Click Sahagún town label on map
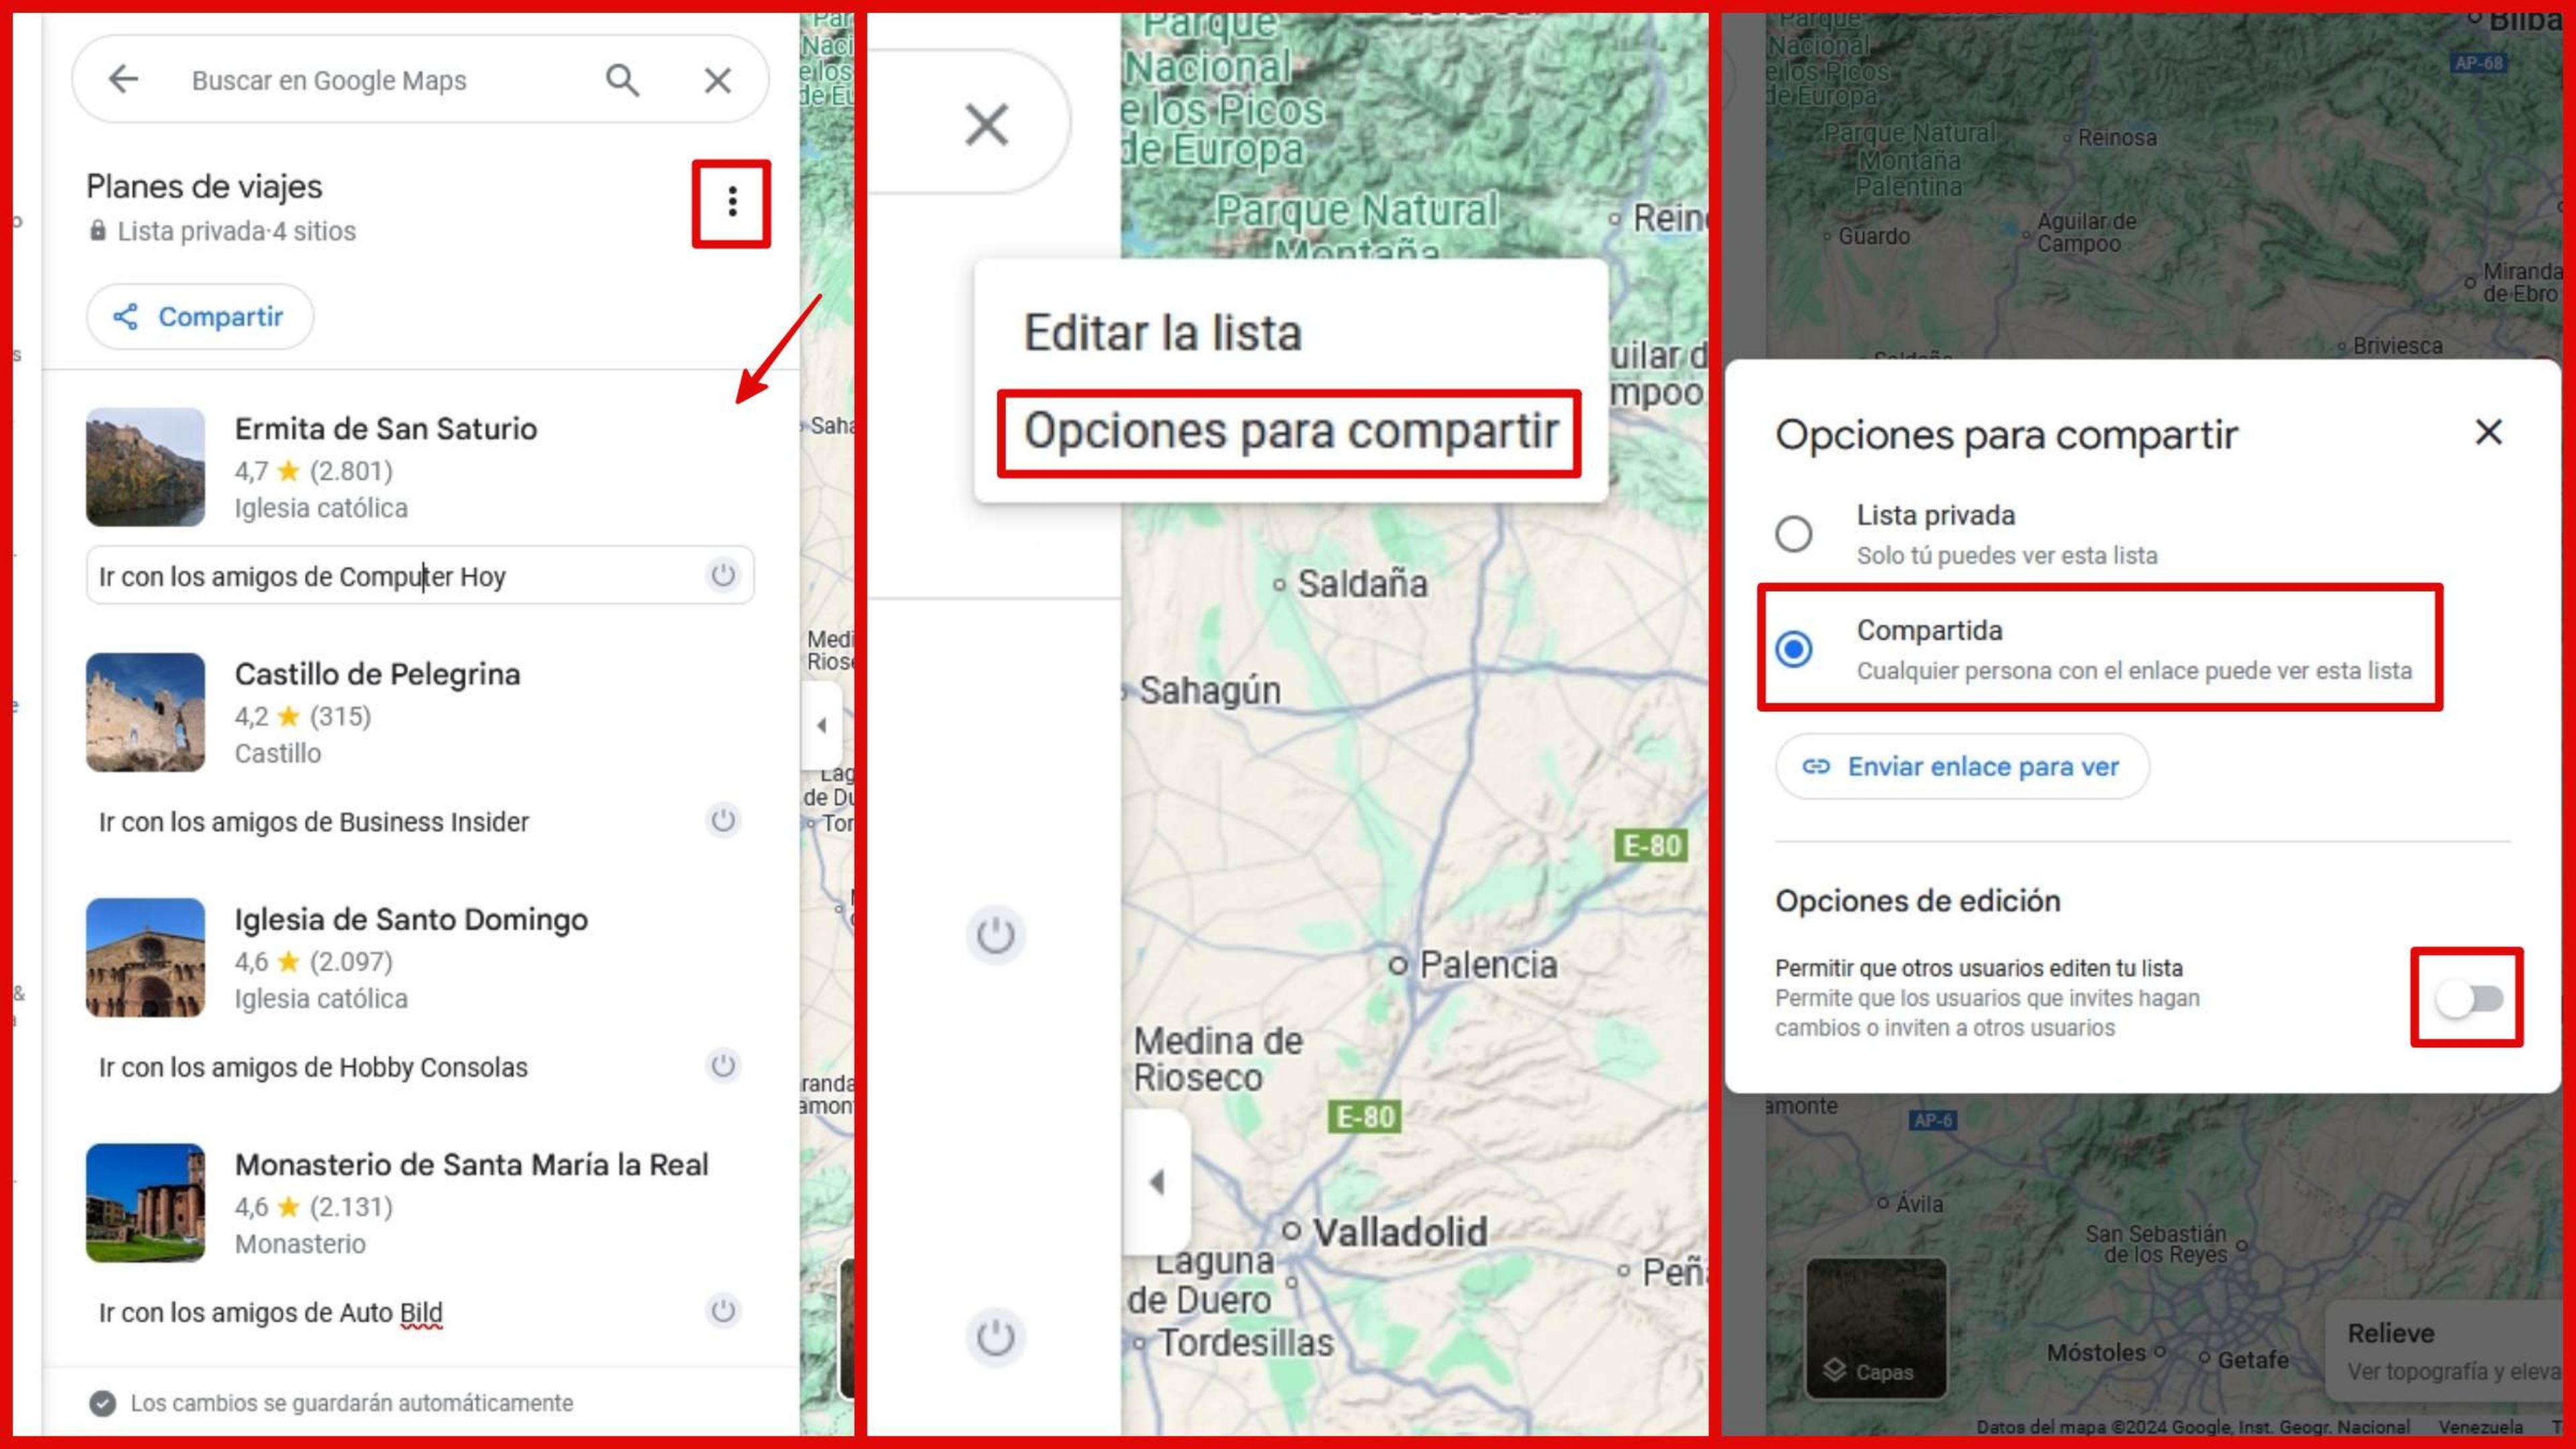 pyautogui.click(x=1210, y=691)
